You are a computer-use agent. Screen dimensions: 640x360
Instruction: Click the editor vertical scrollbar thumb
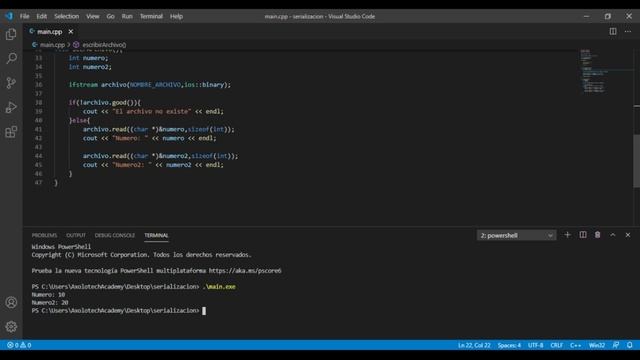pyautogui.click(x=636, y=161)
